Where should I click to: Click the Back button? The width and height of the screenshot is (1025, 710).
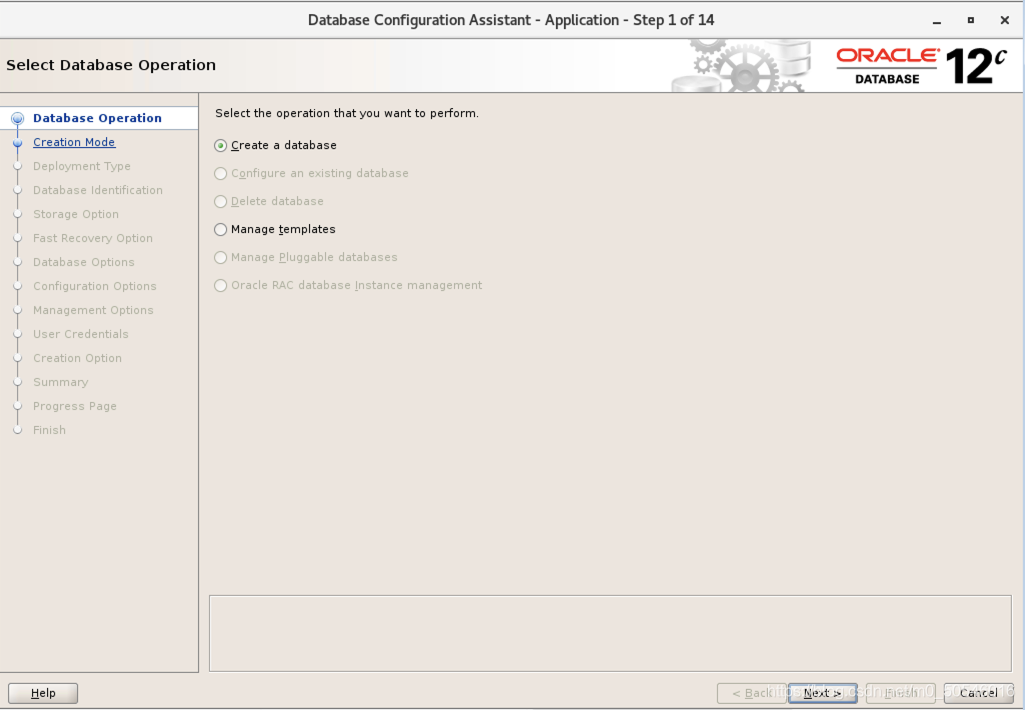click(752, 693)
